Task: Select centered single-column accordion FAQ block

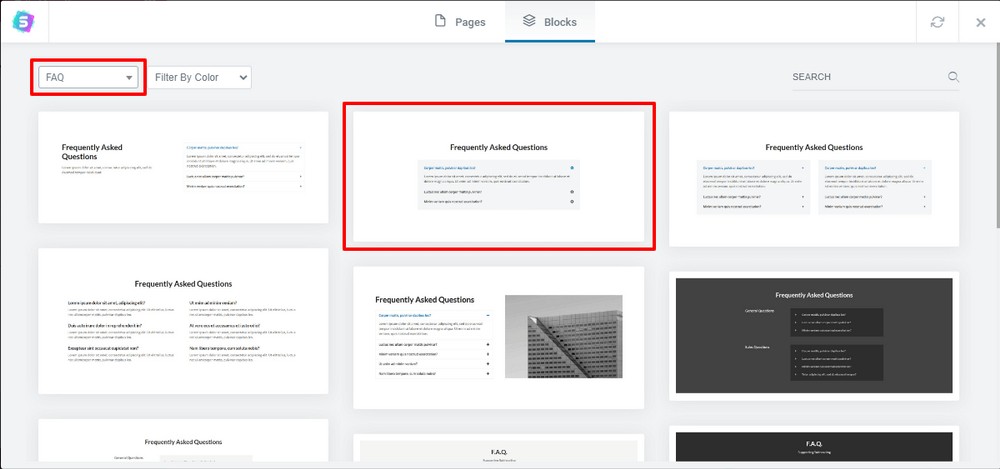Action: click(499, 176)
